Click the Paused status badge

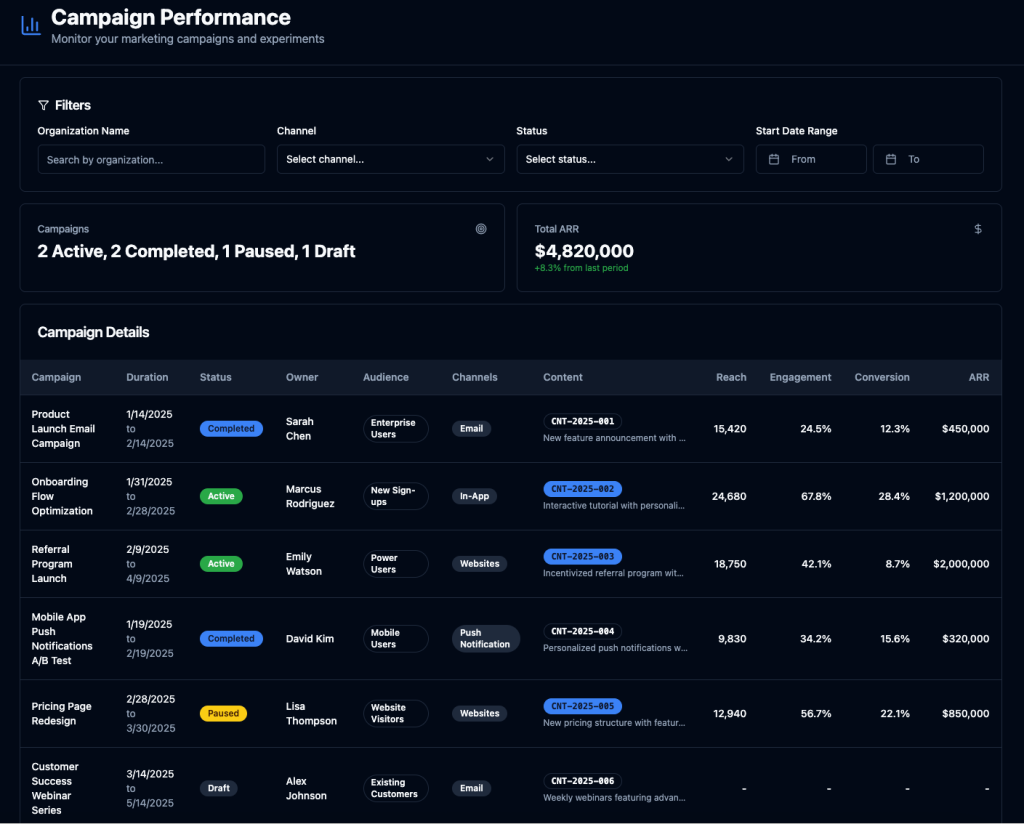coord(223,713)
